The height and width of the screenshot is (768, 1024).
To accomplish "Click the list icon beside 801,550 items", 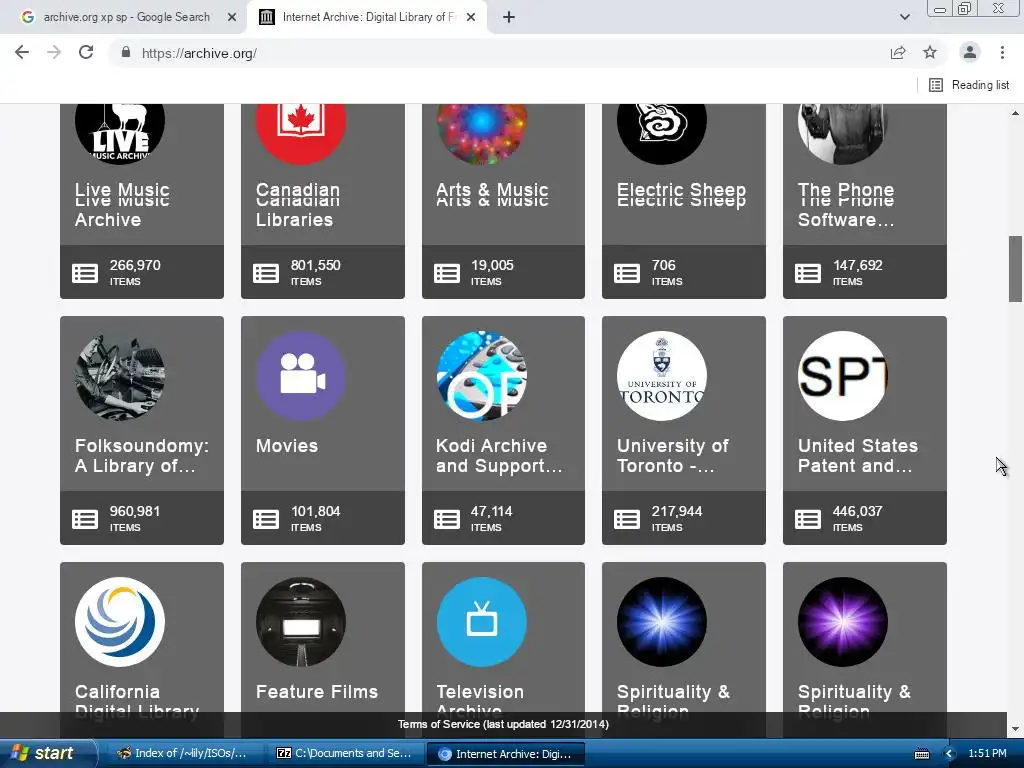I will click(266, 273).
